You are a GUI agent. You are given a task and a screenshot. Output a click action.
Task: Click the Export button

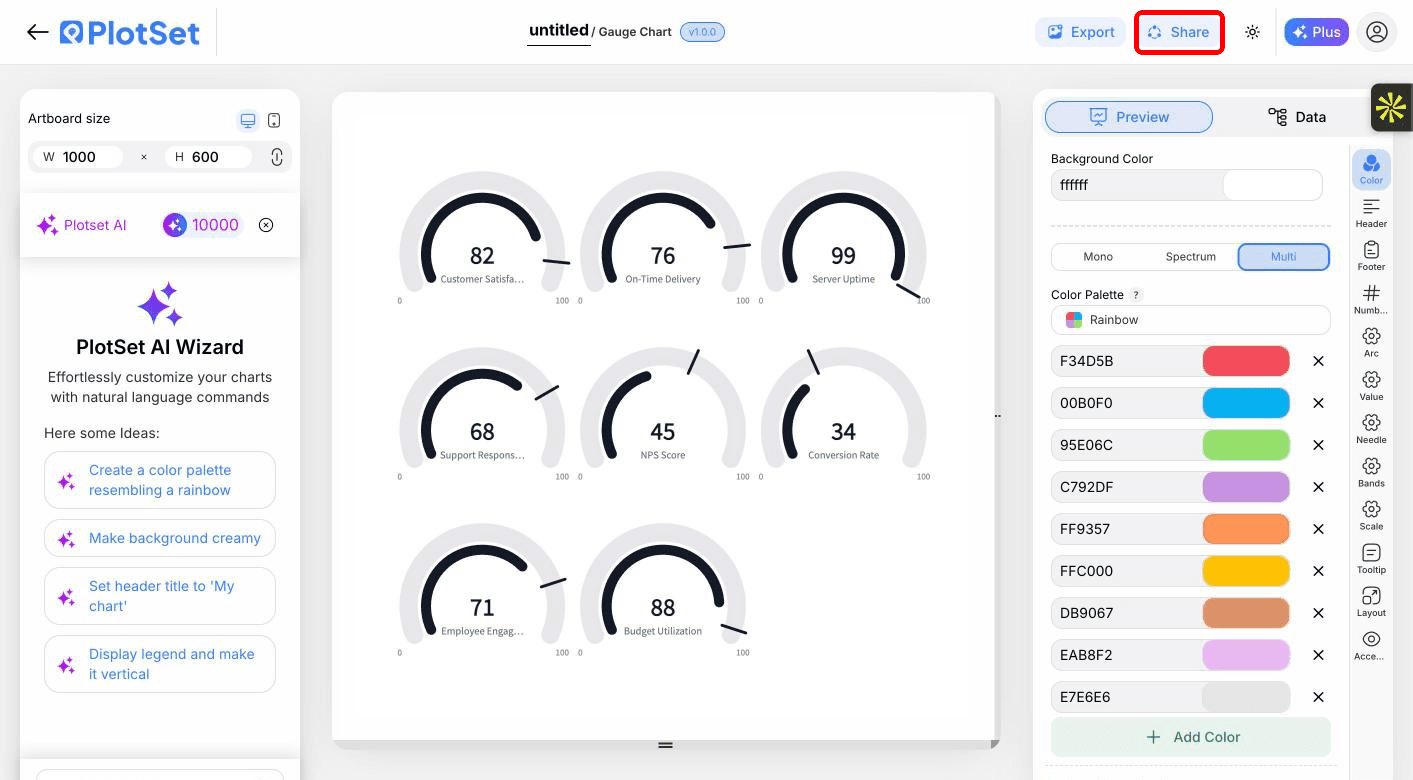point(1081,32)
